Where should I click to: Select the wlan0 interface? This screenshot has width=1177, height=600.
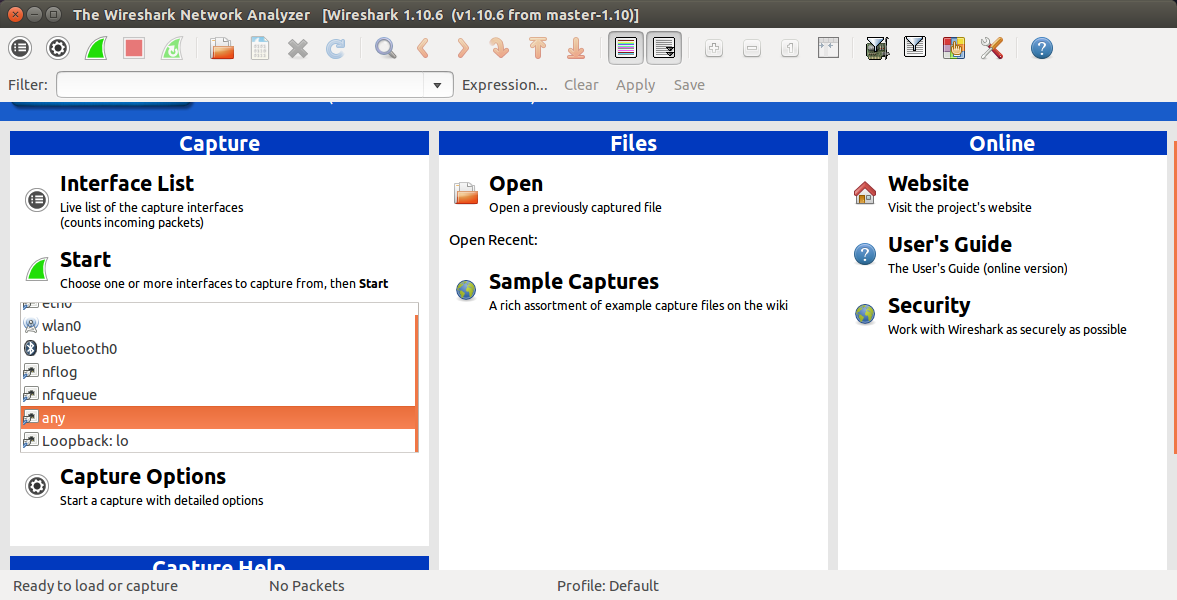tap(218, 325)
